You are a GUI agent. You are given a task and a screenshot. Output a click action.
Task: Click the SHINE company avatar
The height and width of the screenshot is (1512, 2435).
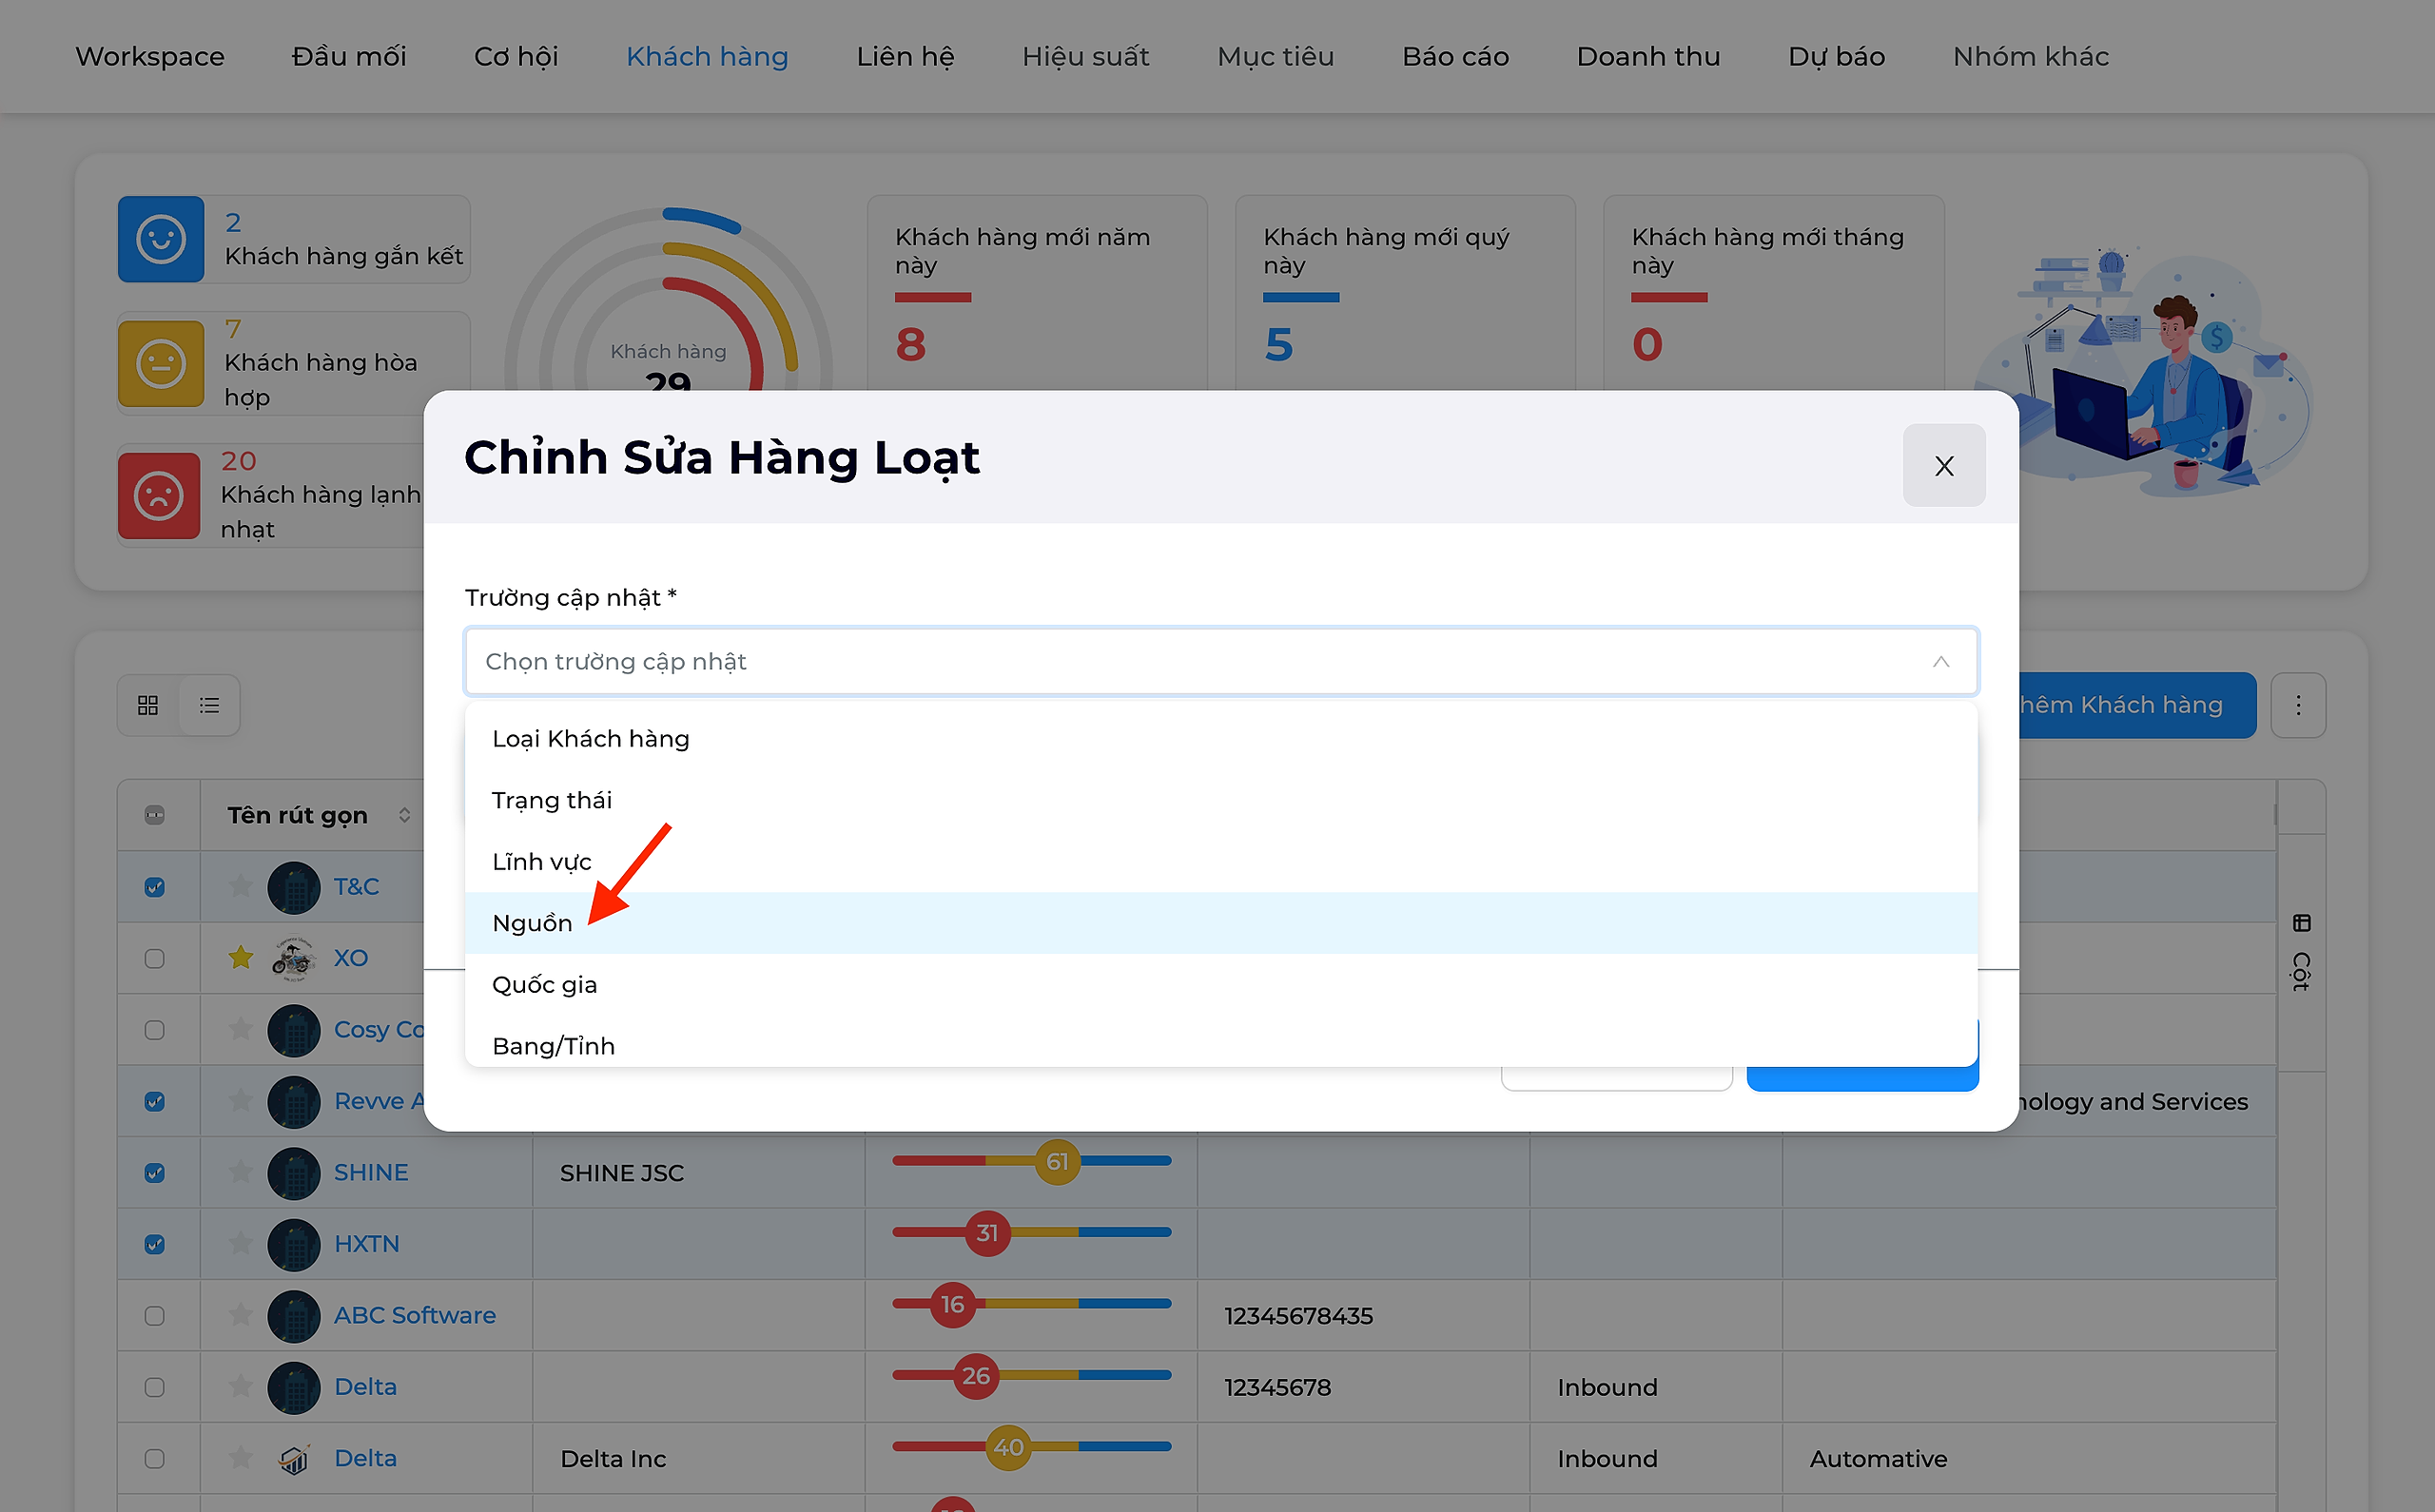coord(294,1173)
